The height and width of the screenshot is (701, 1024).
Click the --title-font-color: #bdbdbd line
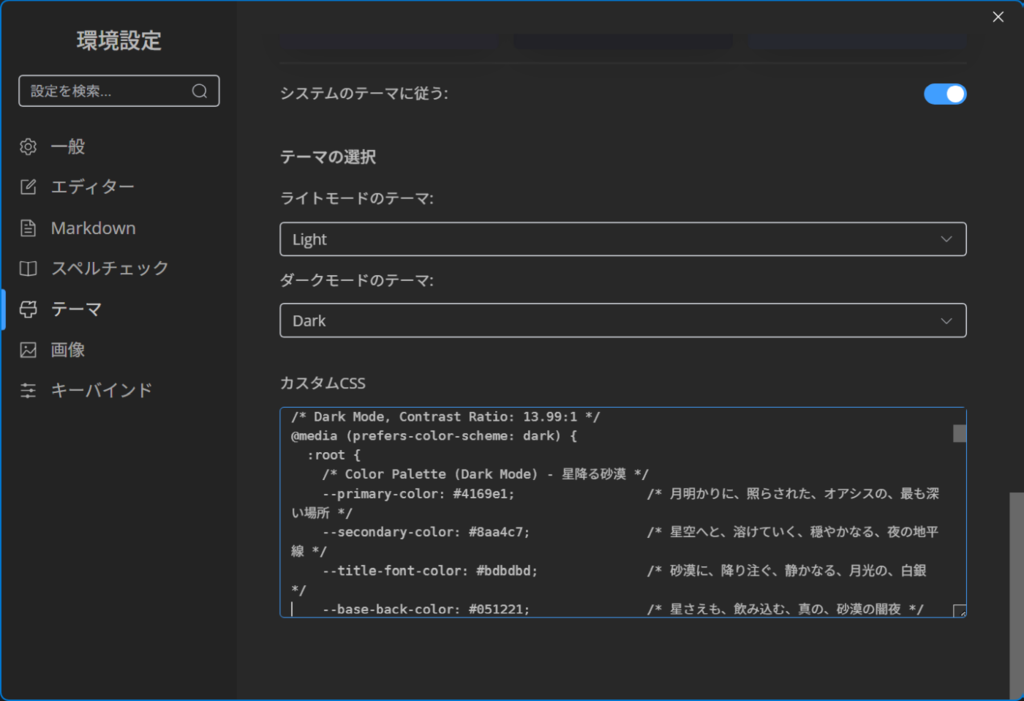click(x=430, y=571)
